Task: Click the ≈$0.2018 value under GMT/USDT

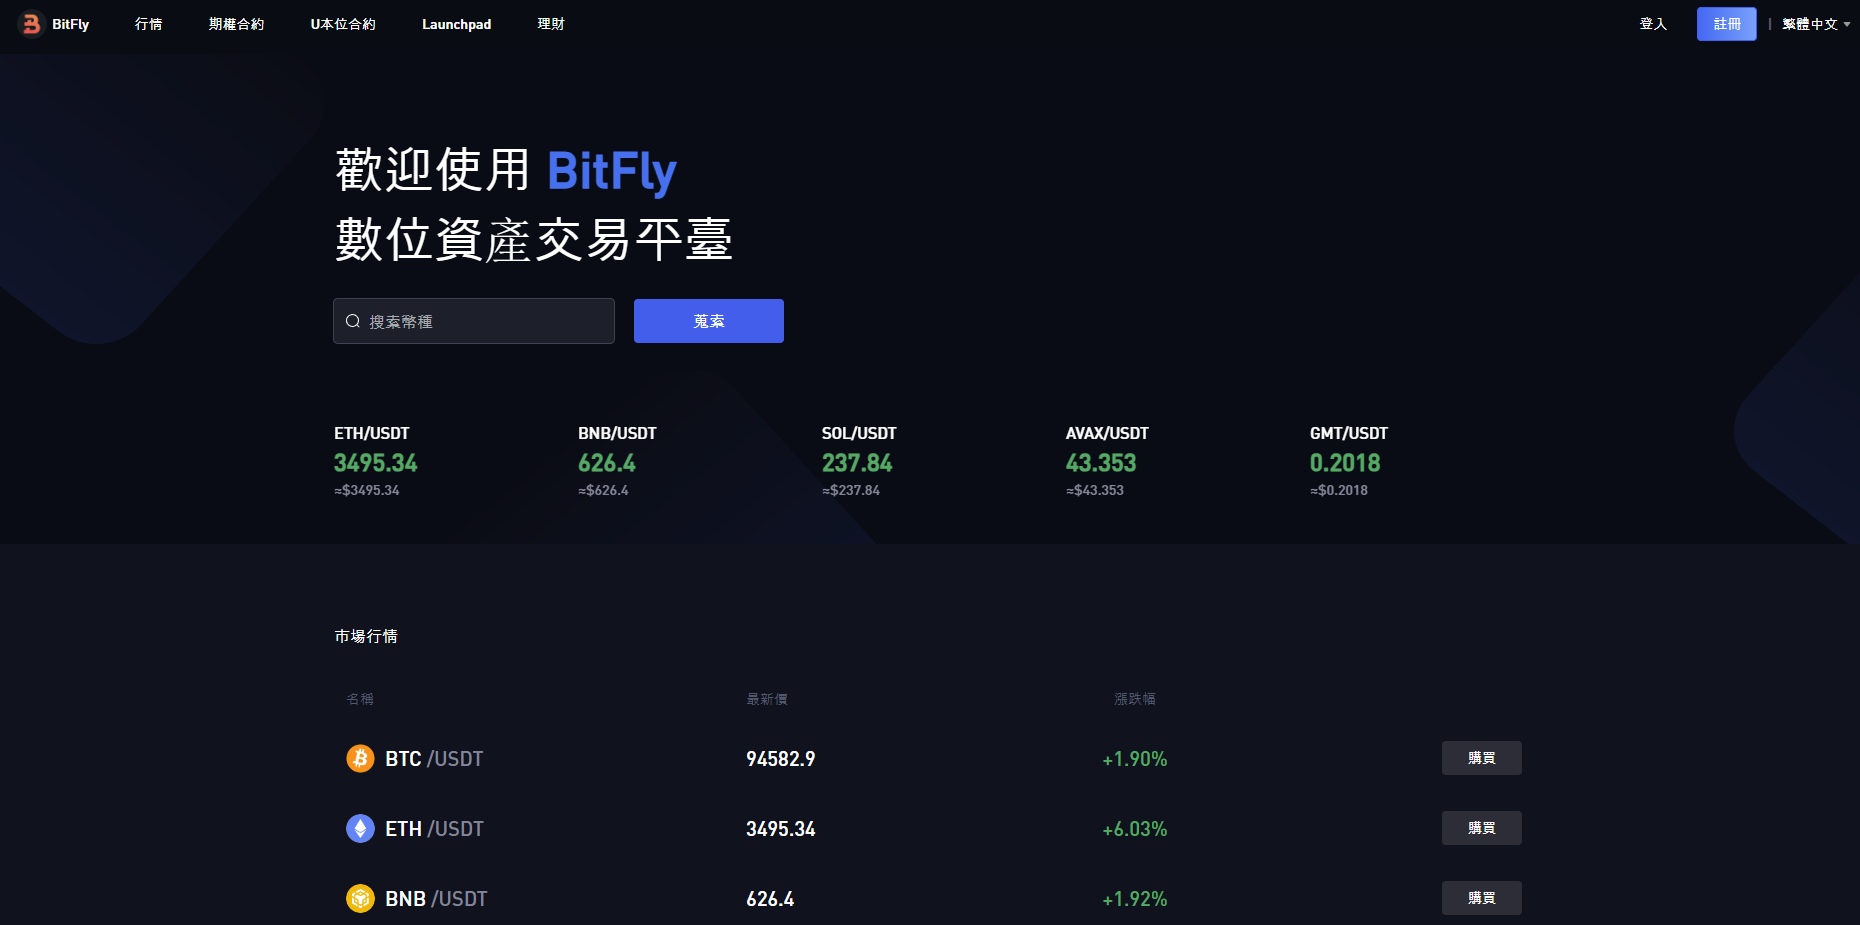Action: click(1339, 490)
